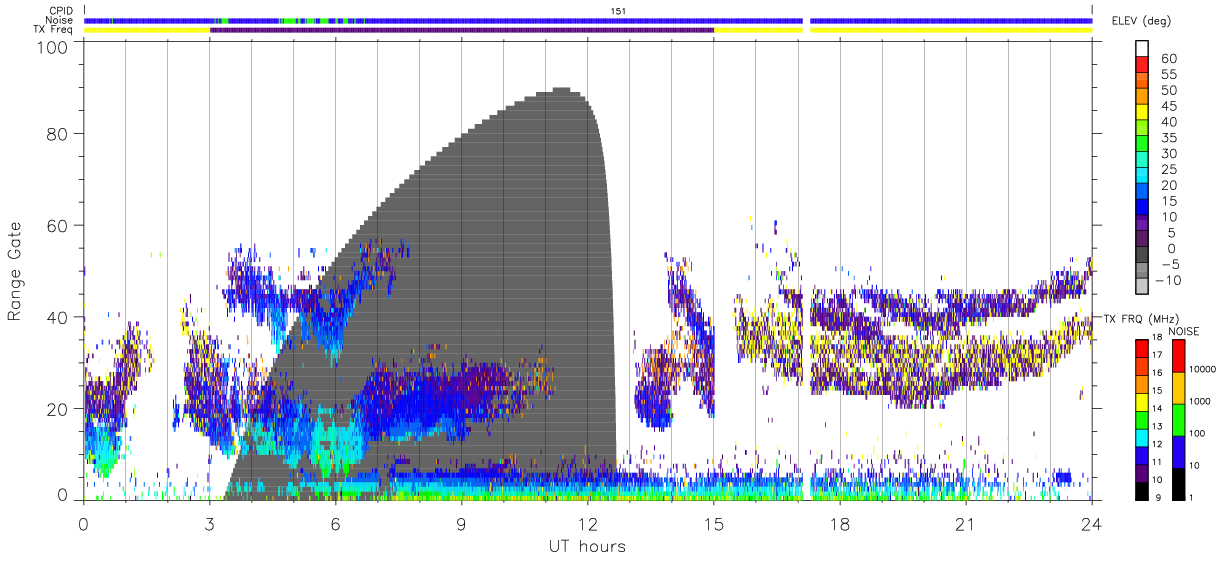
Task: Pick the orange NOISE swatch between 1000 and 10000
Action: 1178,388
